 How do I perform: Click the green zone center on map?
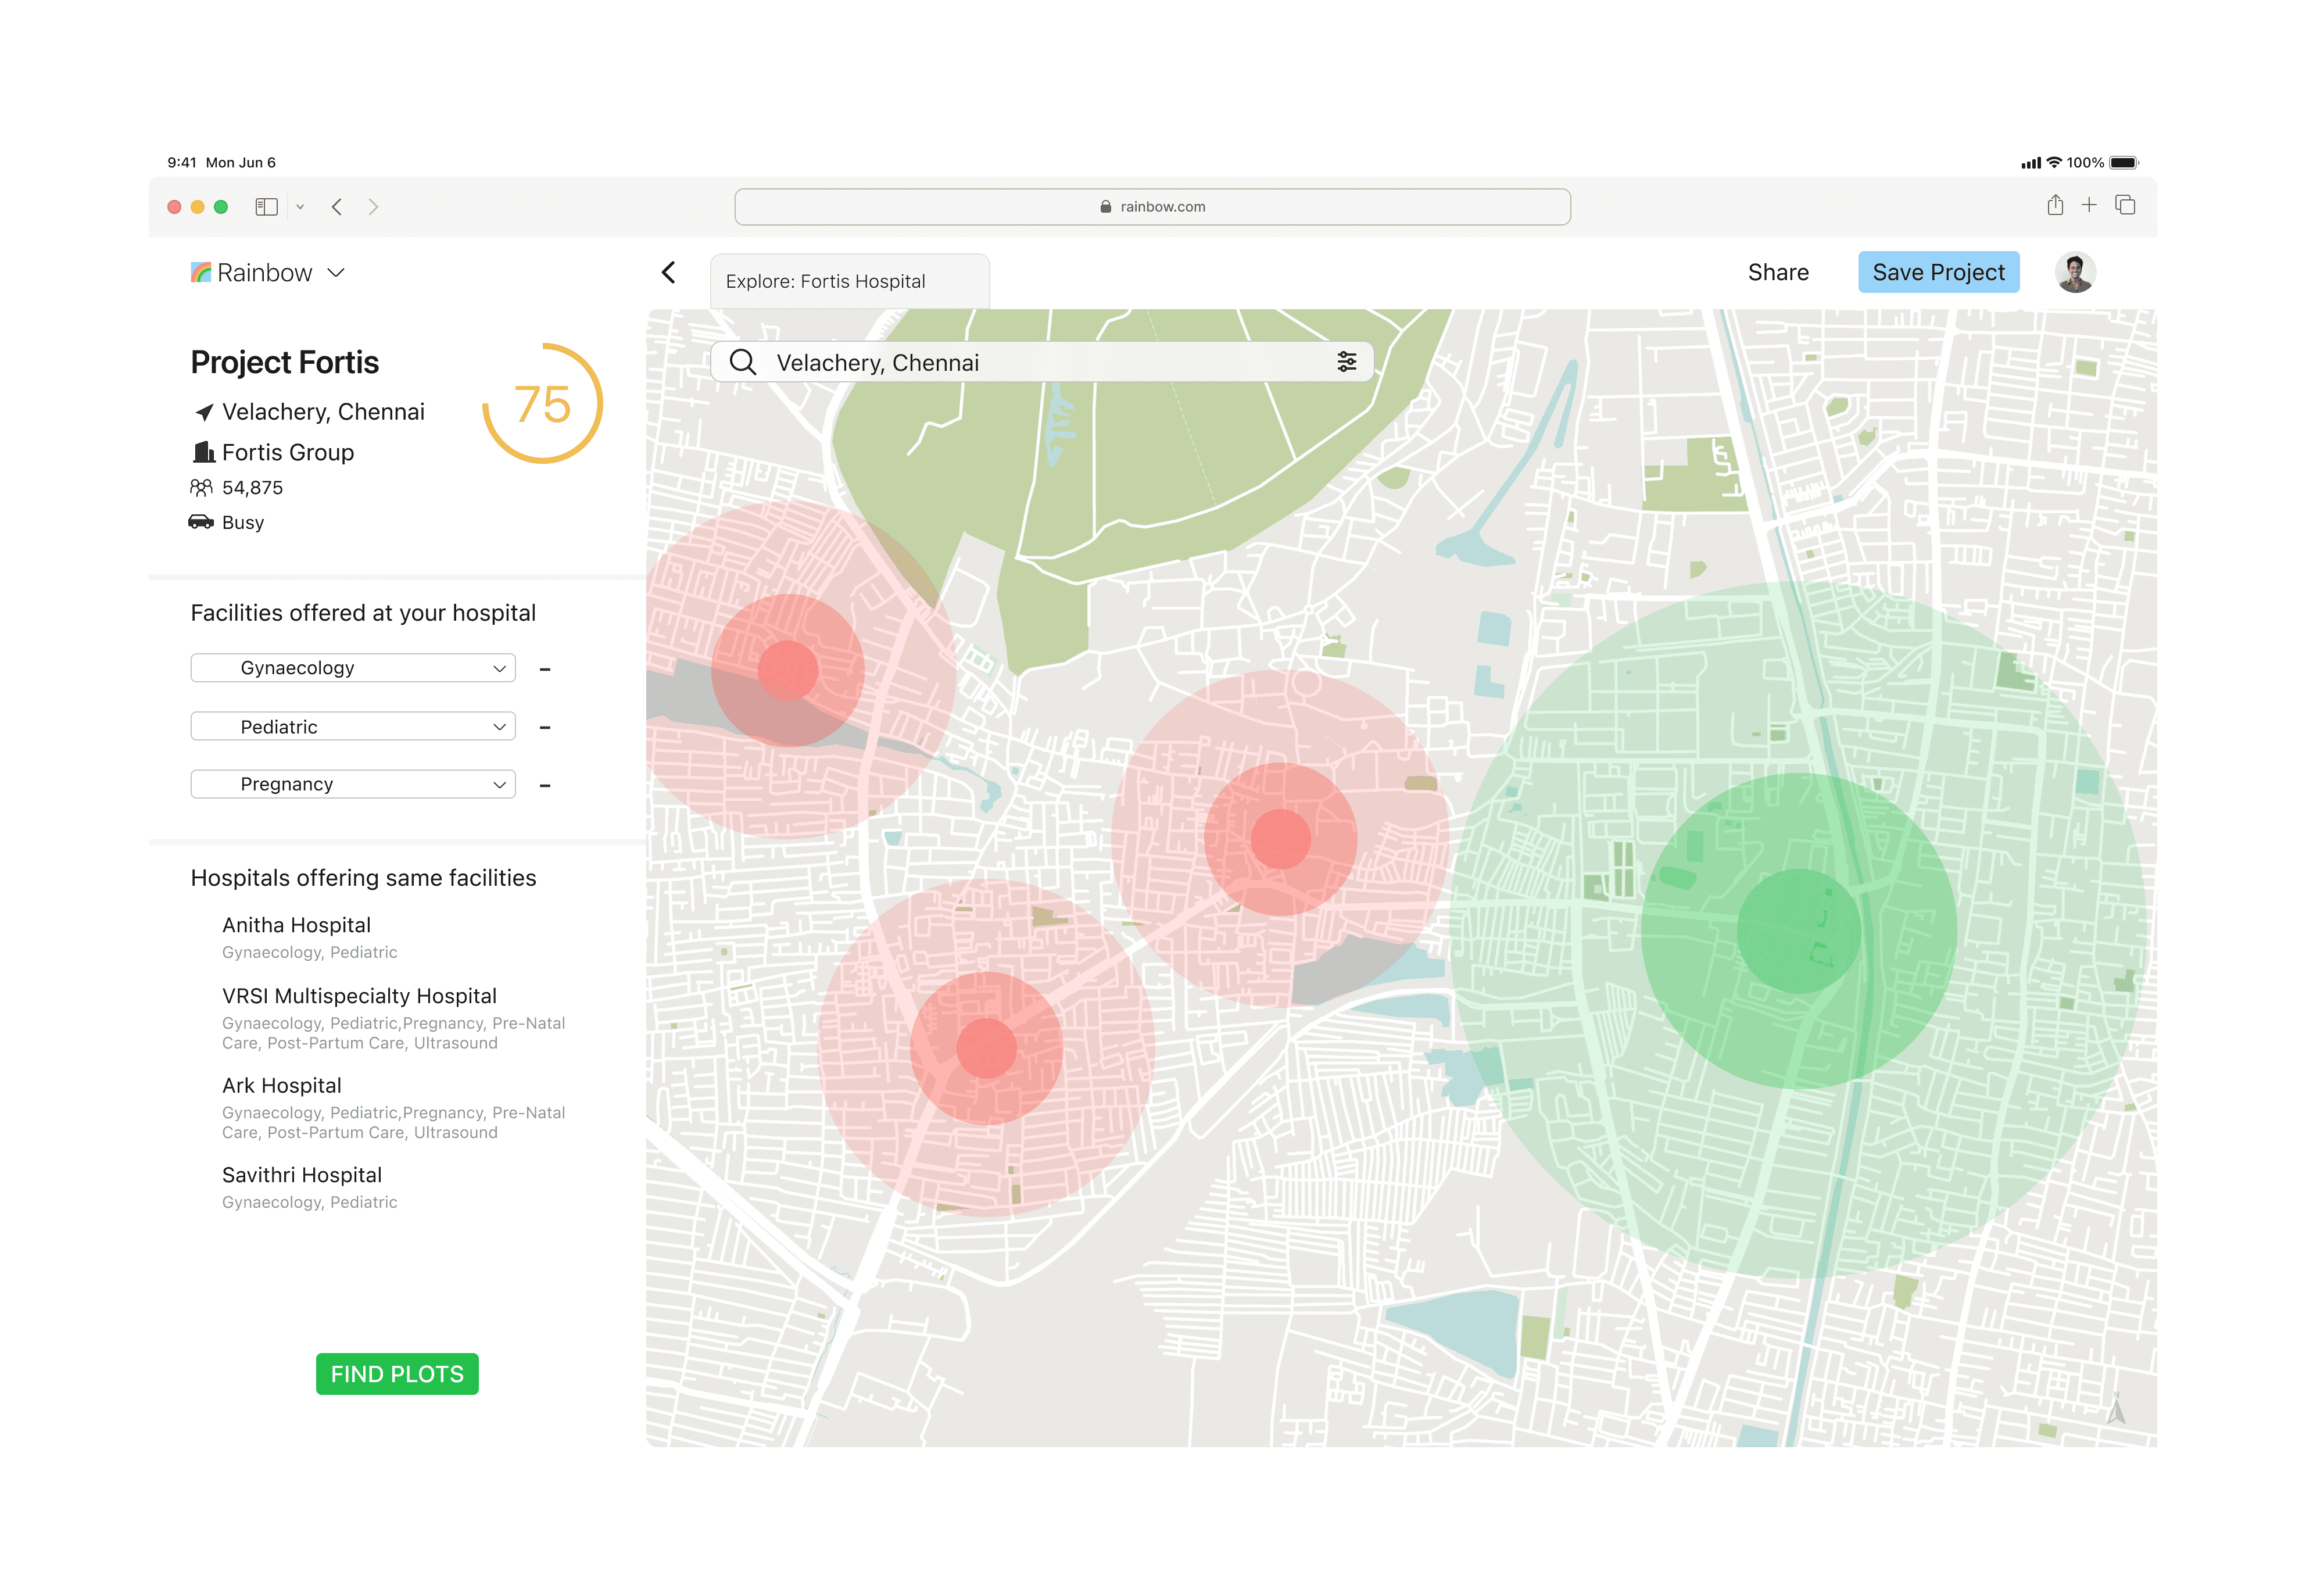coord(1798,931)
